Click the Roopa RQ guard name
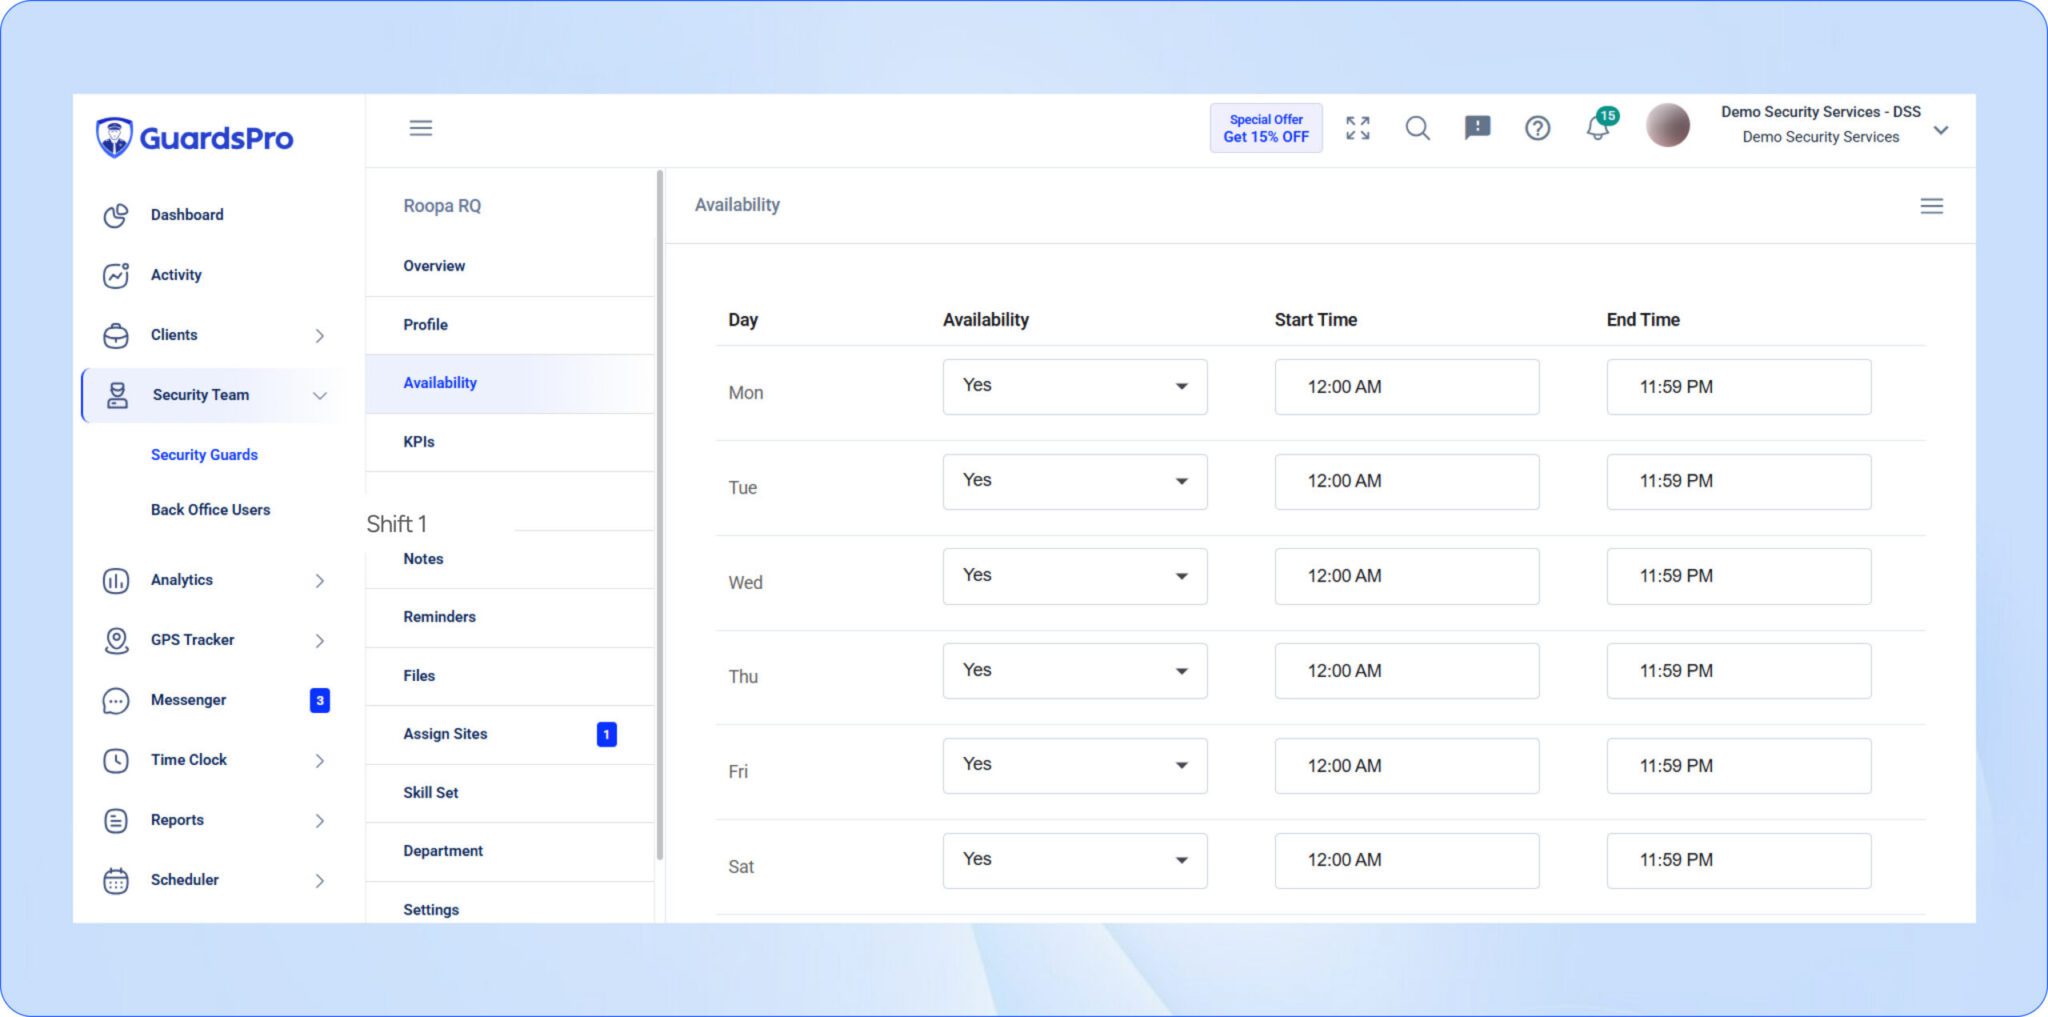Image resolution: width=2048 pixels, height=1017 pixels. pos(442,206)
